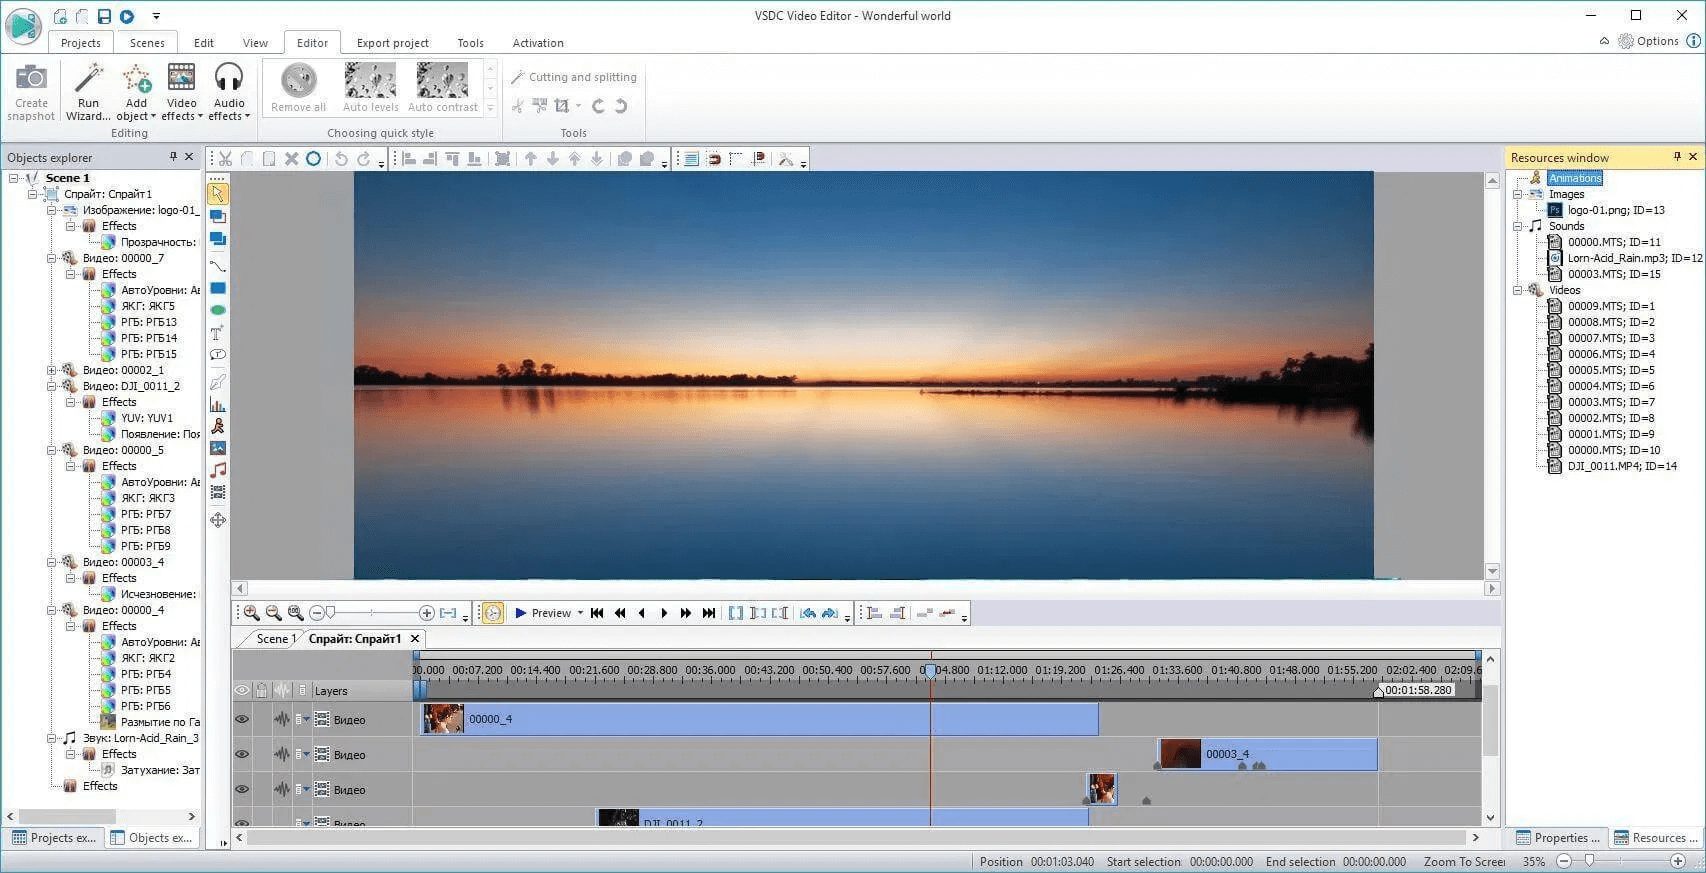Select the Move four-arrow tool
The image size is (1706, 873).
pos(217,520)
